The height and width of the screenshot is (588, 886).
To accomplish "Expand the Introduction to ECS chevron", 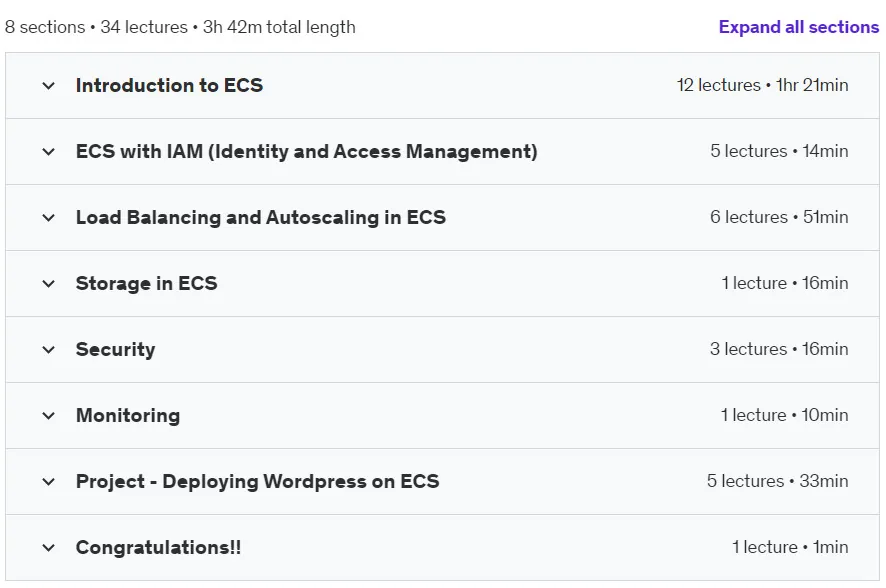I will pos(49,86).
